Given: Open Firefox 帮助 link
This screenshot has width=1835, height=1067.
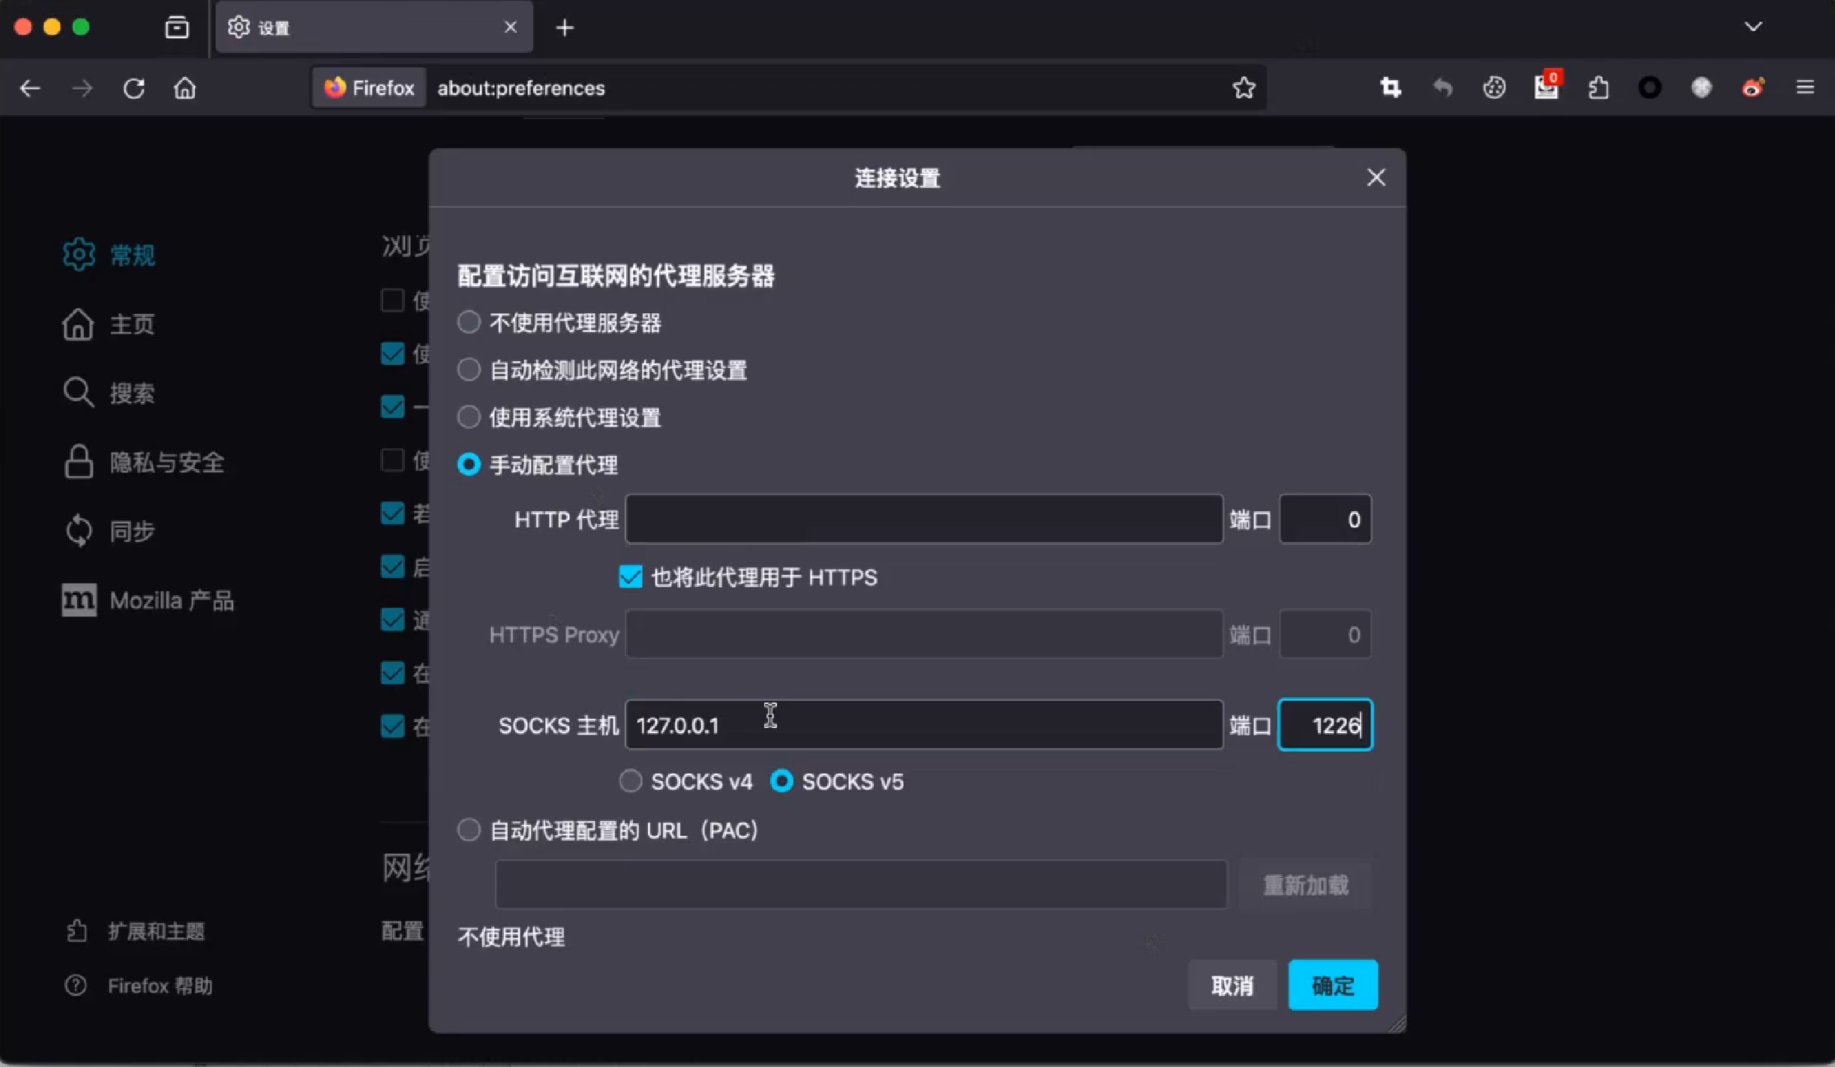Looking at the screenshot, I should point(139,986).
